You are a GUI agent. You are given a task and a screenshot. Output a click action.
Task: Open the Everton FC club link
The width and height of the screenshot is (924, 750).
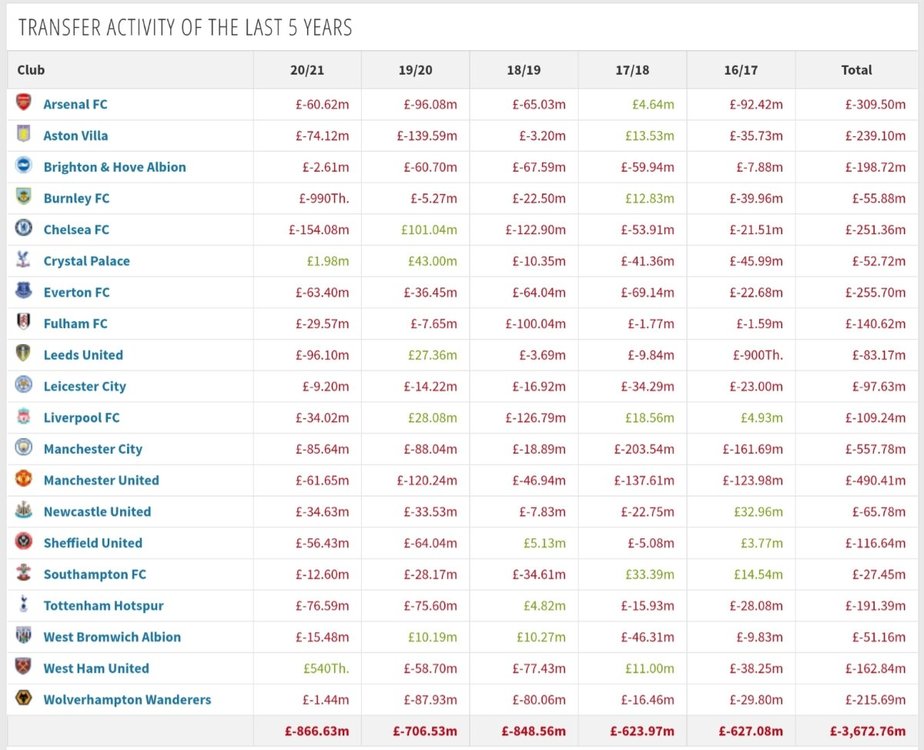tap(77, 292)
